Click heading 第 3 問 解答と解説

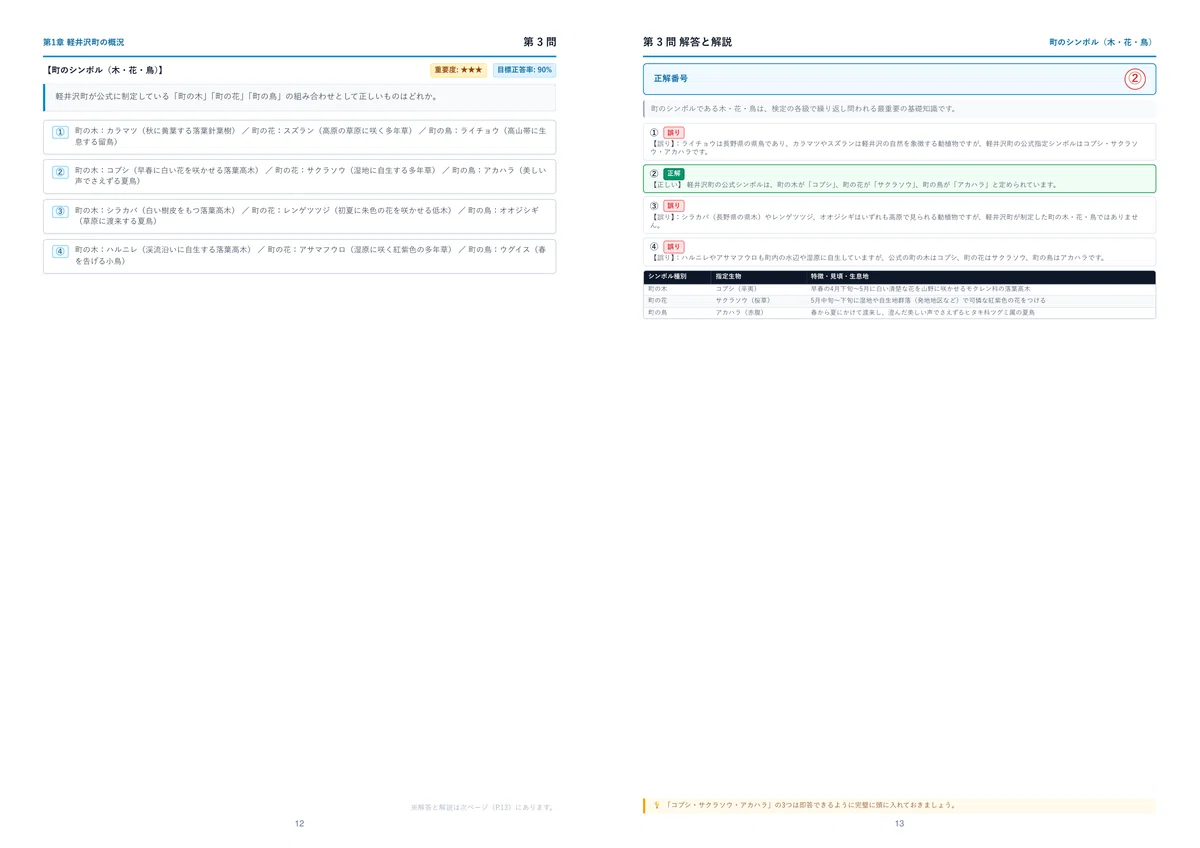coord(687,42)
